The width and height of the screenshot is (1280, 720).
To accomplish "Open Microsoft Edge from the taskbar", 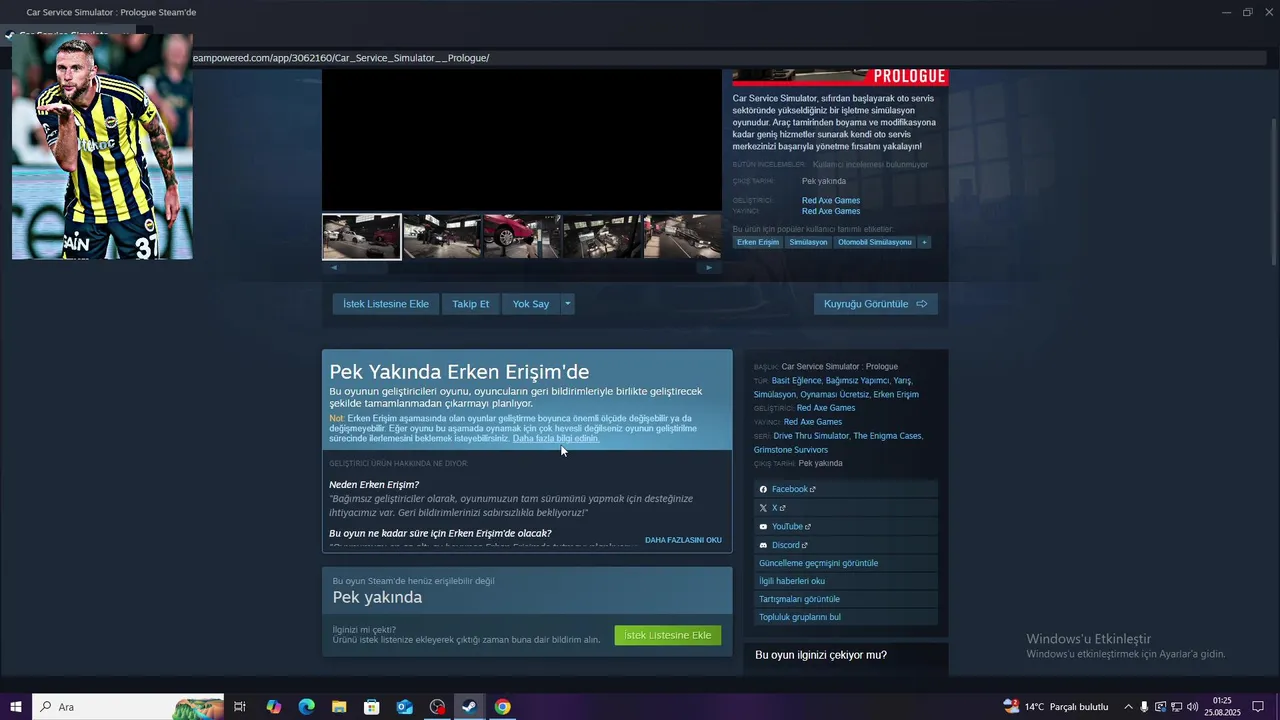I will (x=306, y=707).
